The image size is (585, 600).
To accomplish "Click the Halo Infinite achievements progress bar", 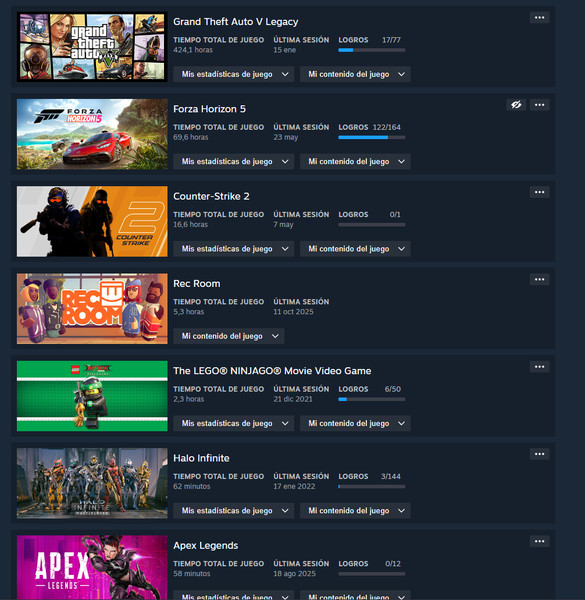I will [372, 486].
